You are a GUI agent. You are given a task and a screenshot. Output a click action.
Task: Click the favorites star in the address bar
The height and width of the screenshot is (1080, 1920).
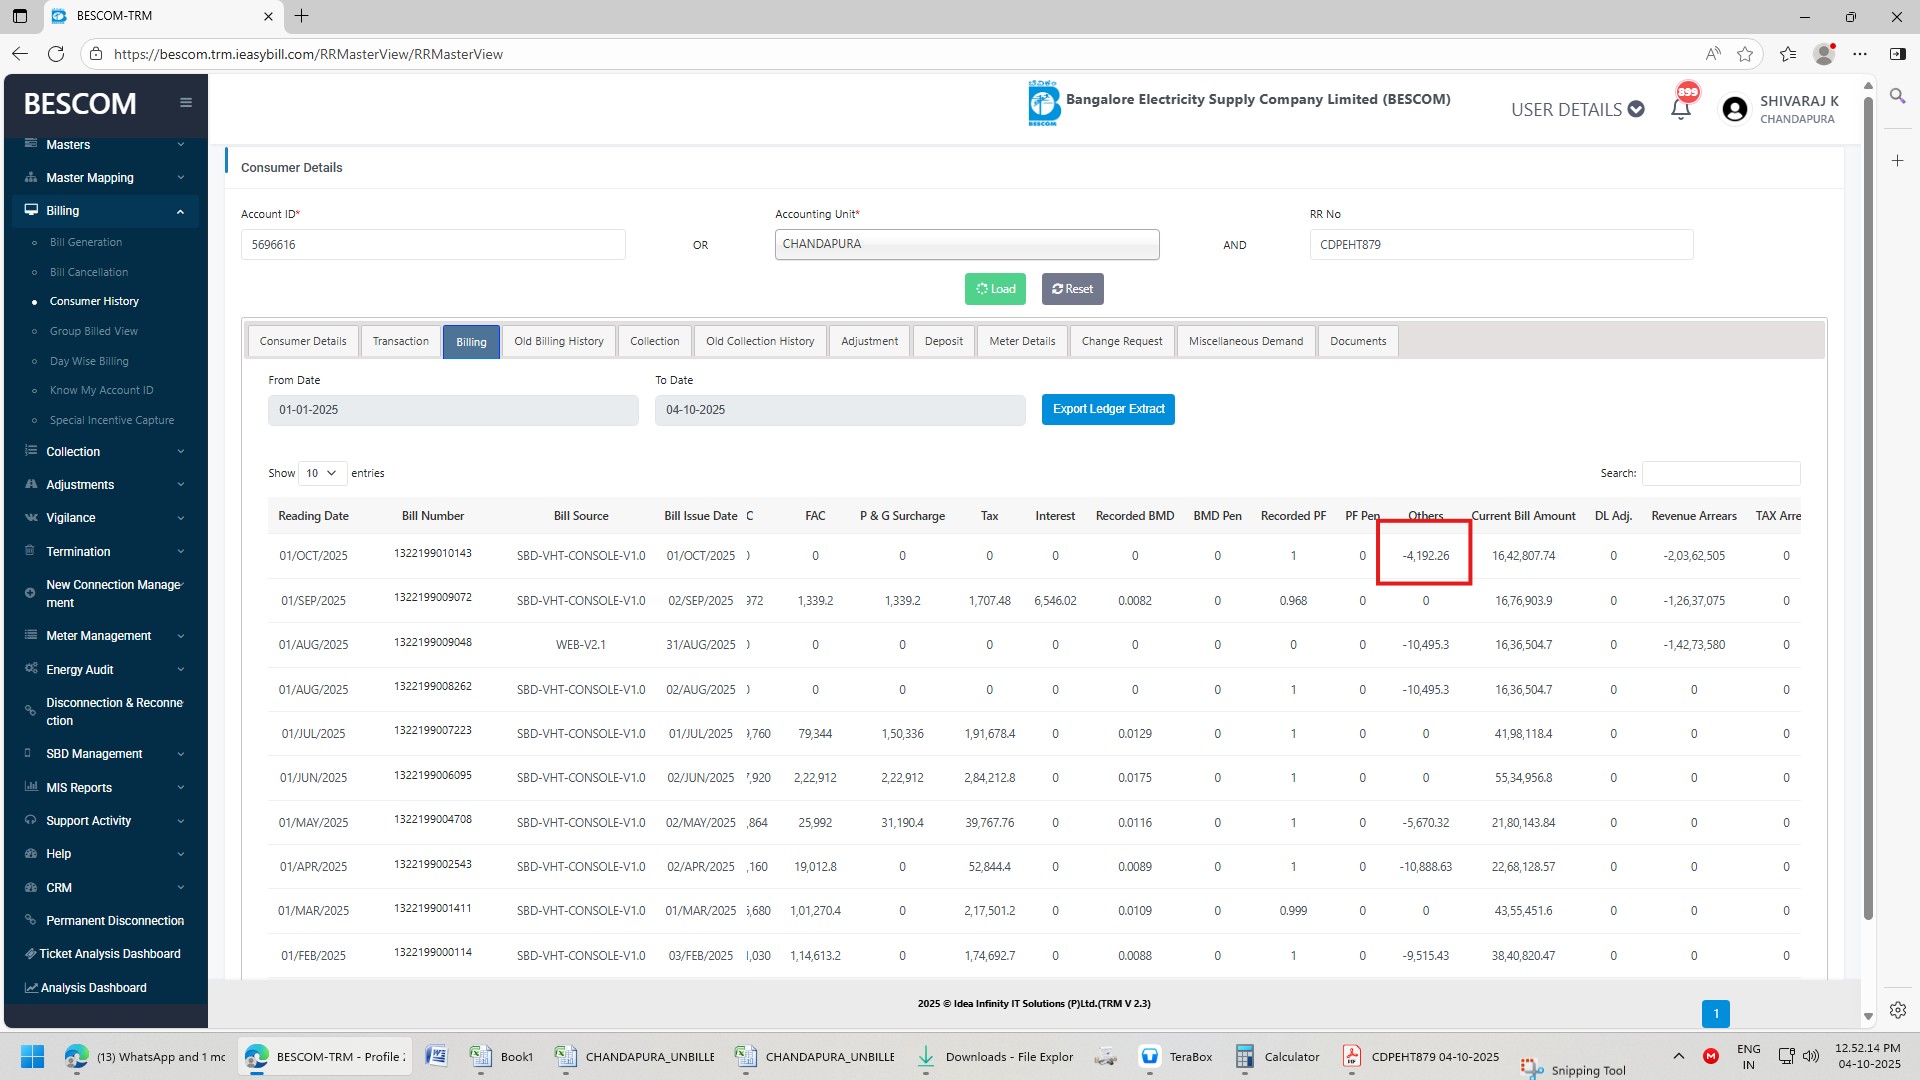click(x=1745, y=54)
